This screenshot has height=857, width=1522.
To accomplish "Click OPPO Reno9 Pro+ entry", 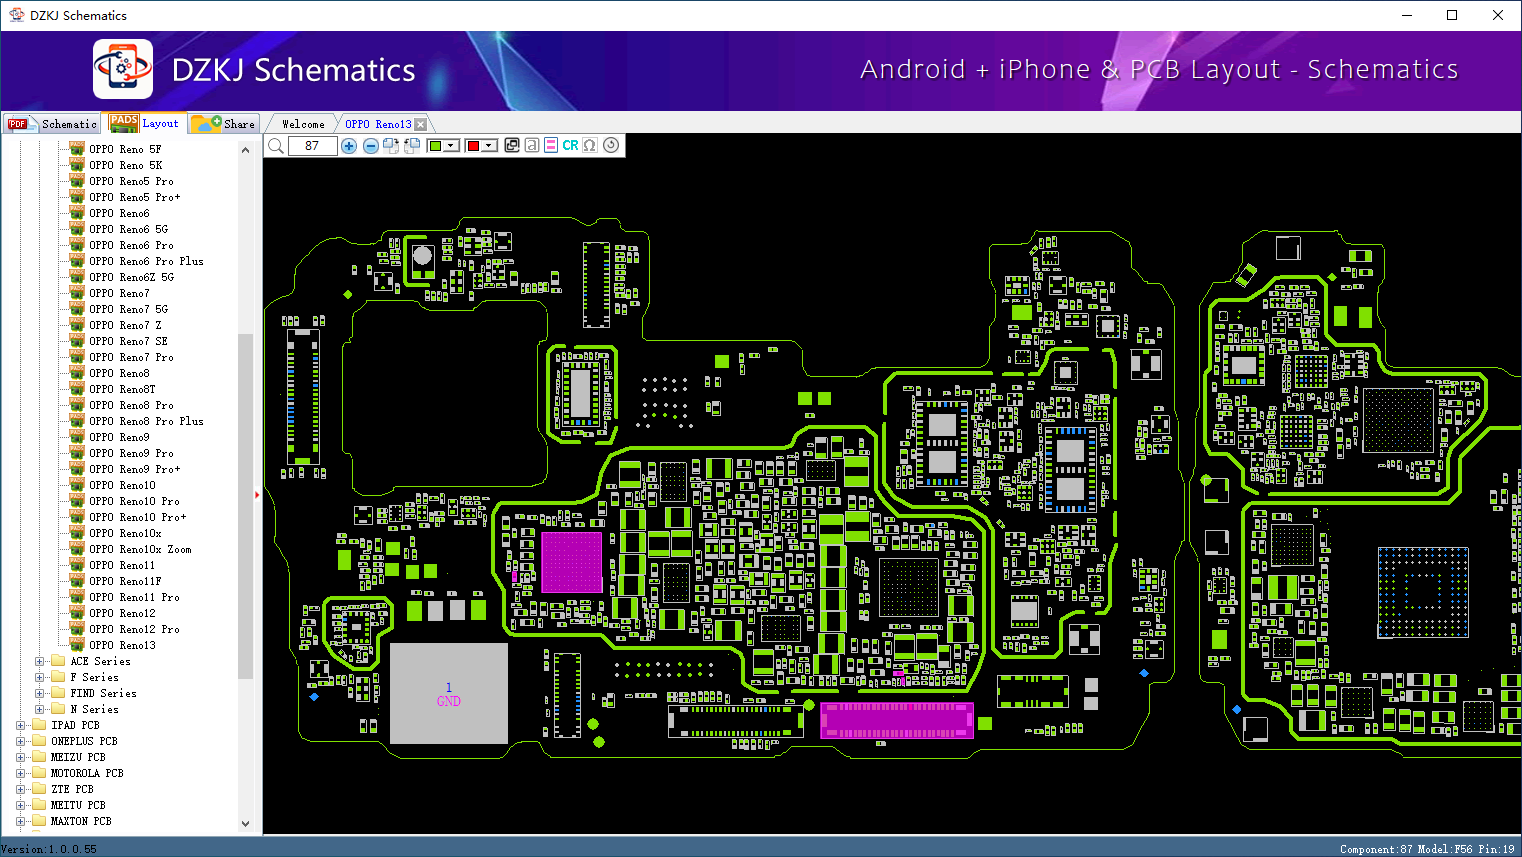I will click(135, 469).
